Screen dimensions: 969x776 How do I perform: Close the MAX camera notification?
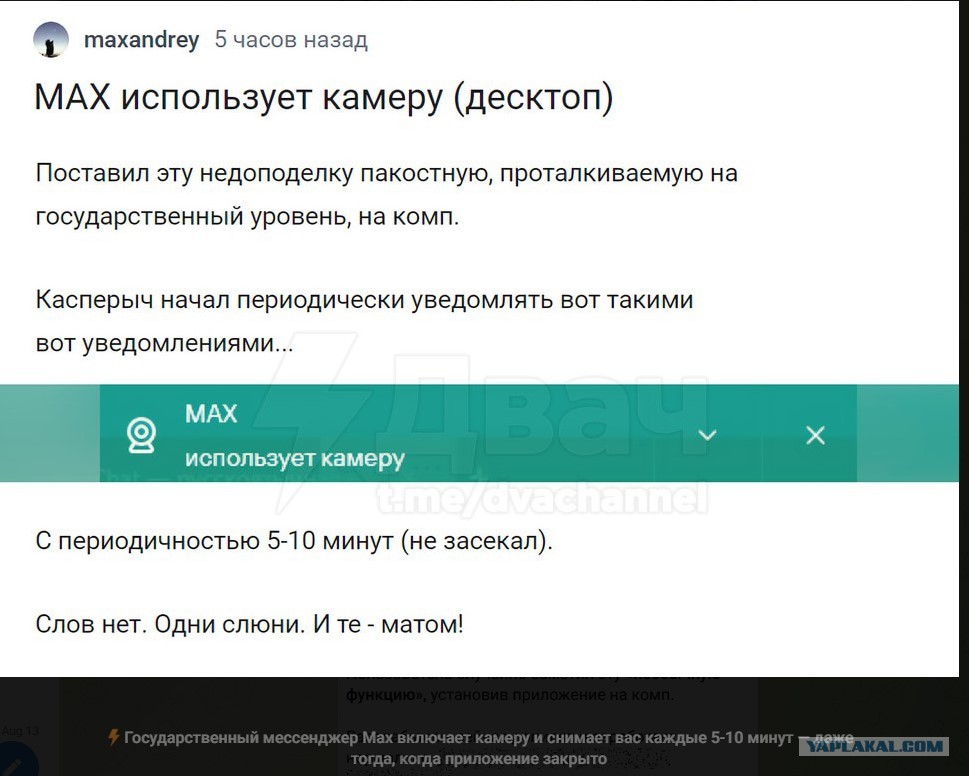pos(816,435)
